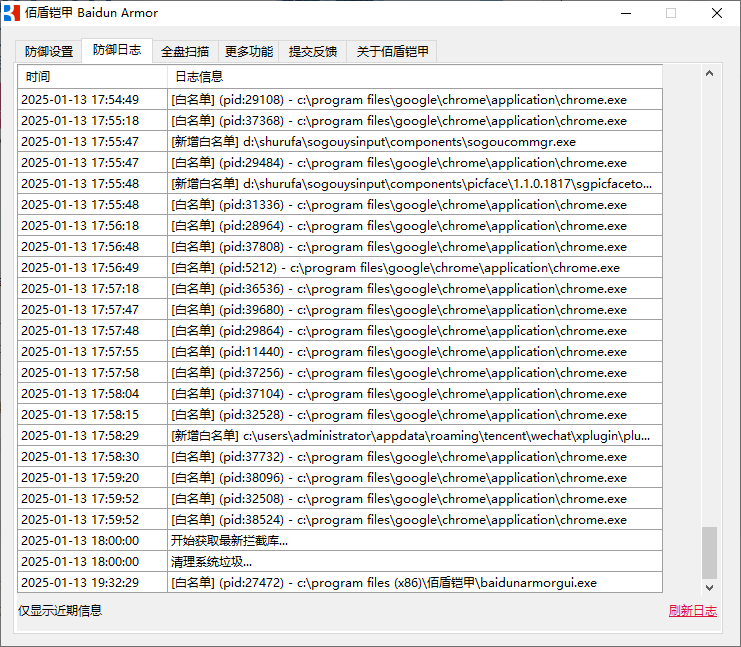Click the Baidun Armor app logo icon

[12, 13]
